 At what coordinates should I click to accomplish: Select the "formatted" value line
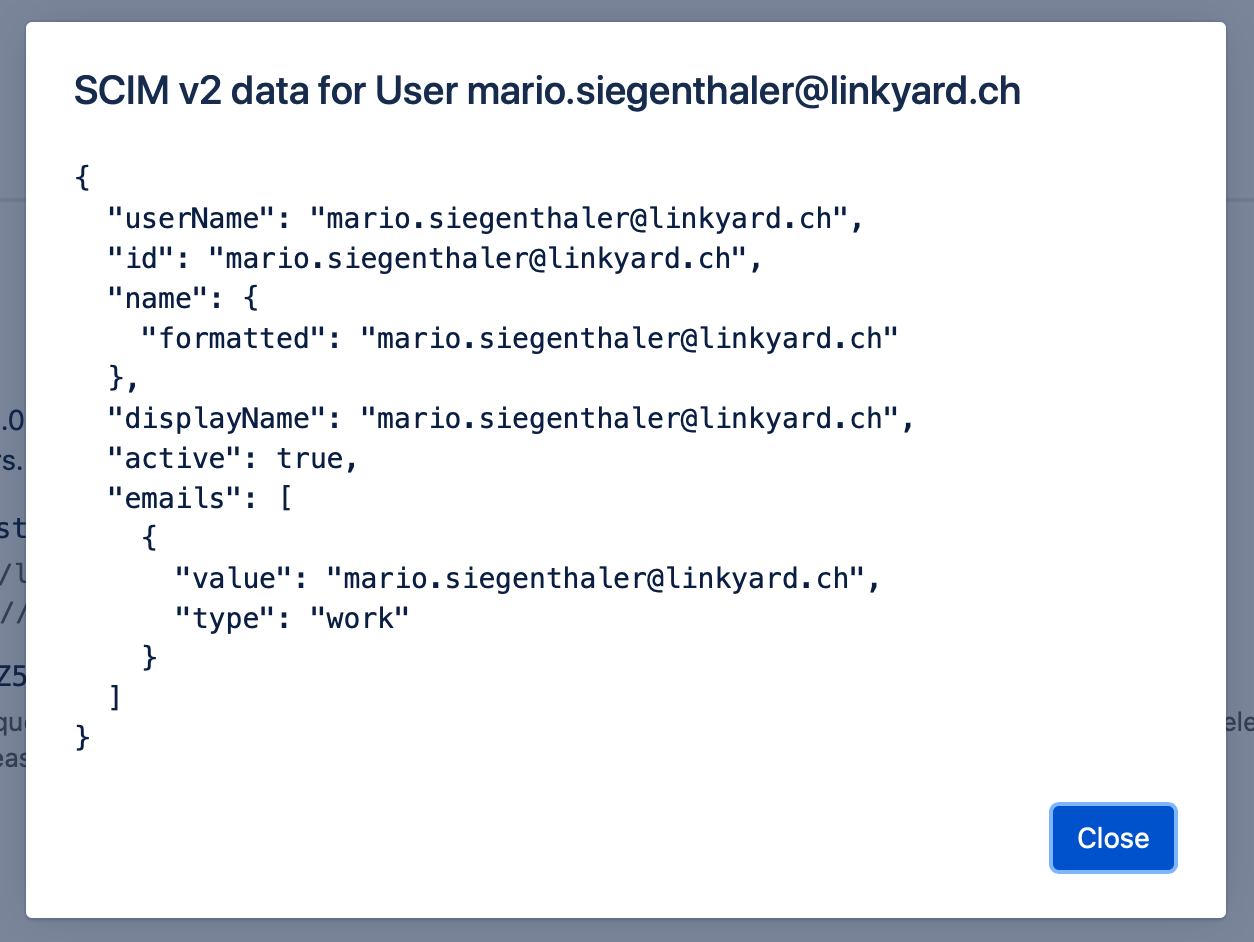[519, 338]
